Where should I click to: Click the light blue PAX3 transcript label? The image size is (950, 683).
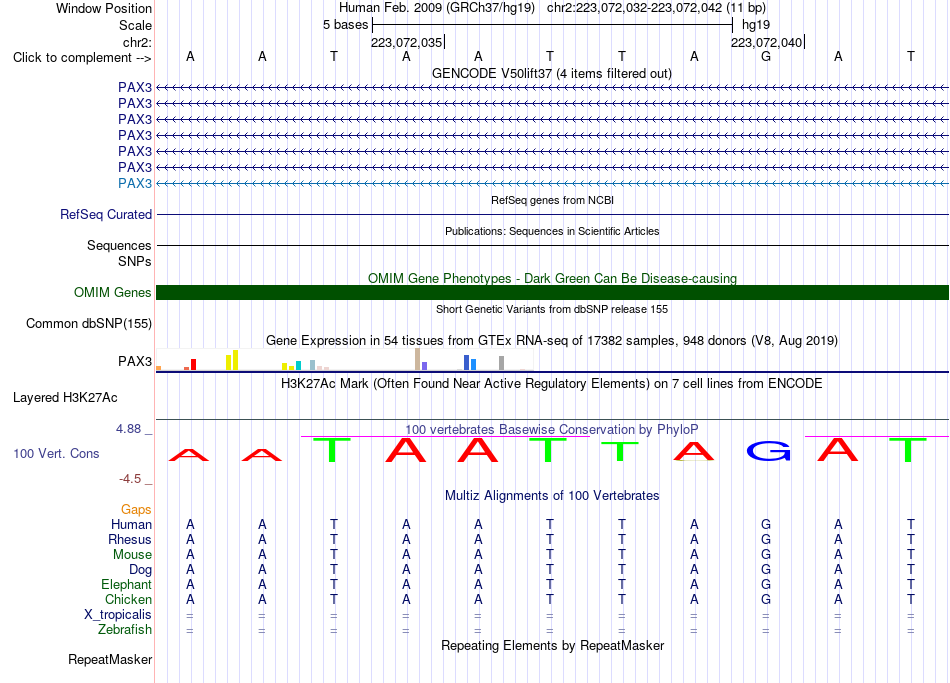(x=135, y=184)
